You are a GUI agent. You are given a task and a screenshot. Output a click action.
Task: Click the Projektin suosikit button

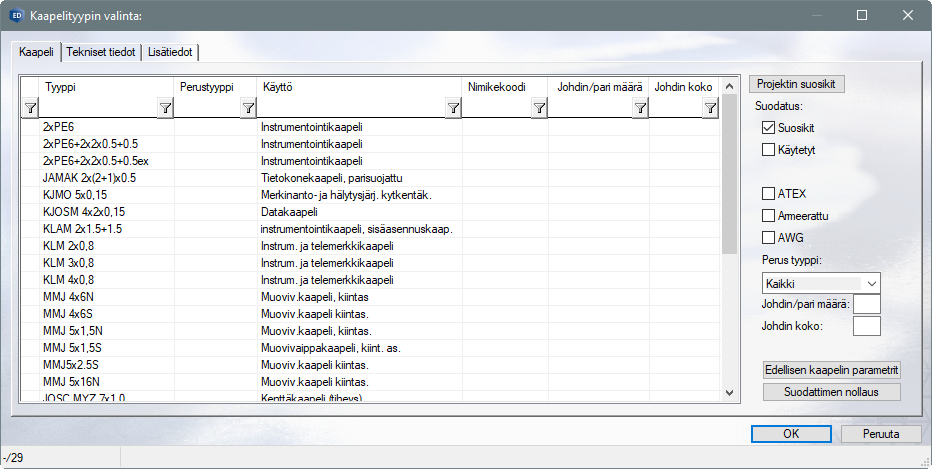pyautogui.click(x=797, y=84)
